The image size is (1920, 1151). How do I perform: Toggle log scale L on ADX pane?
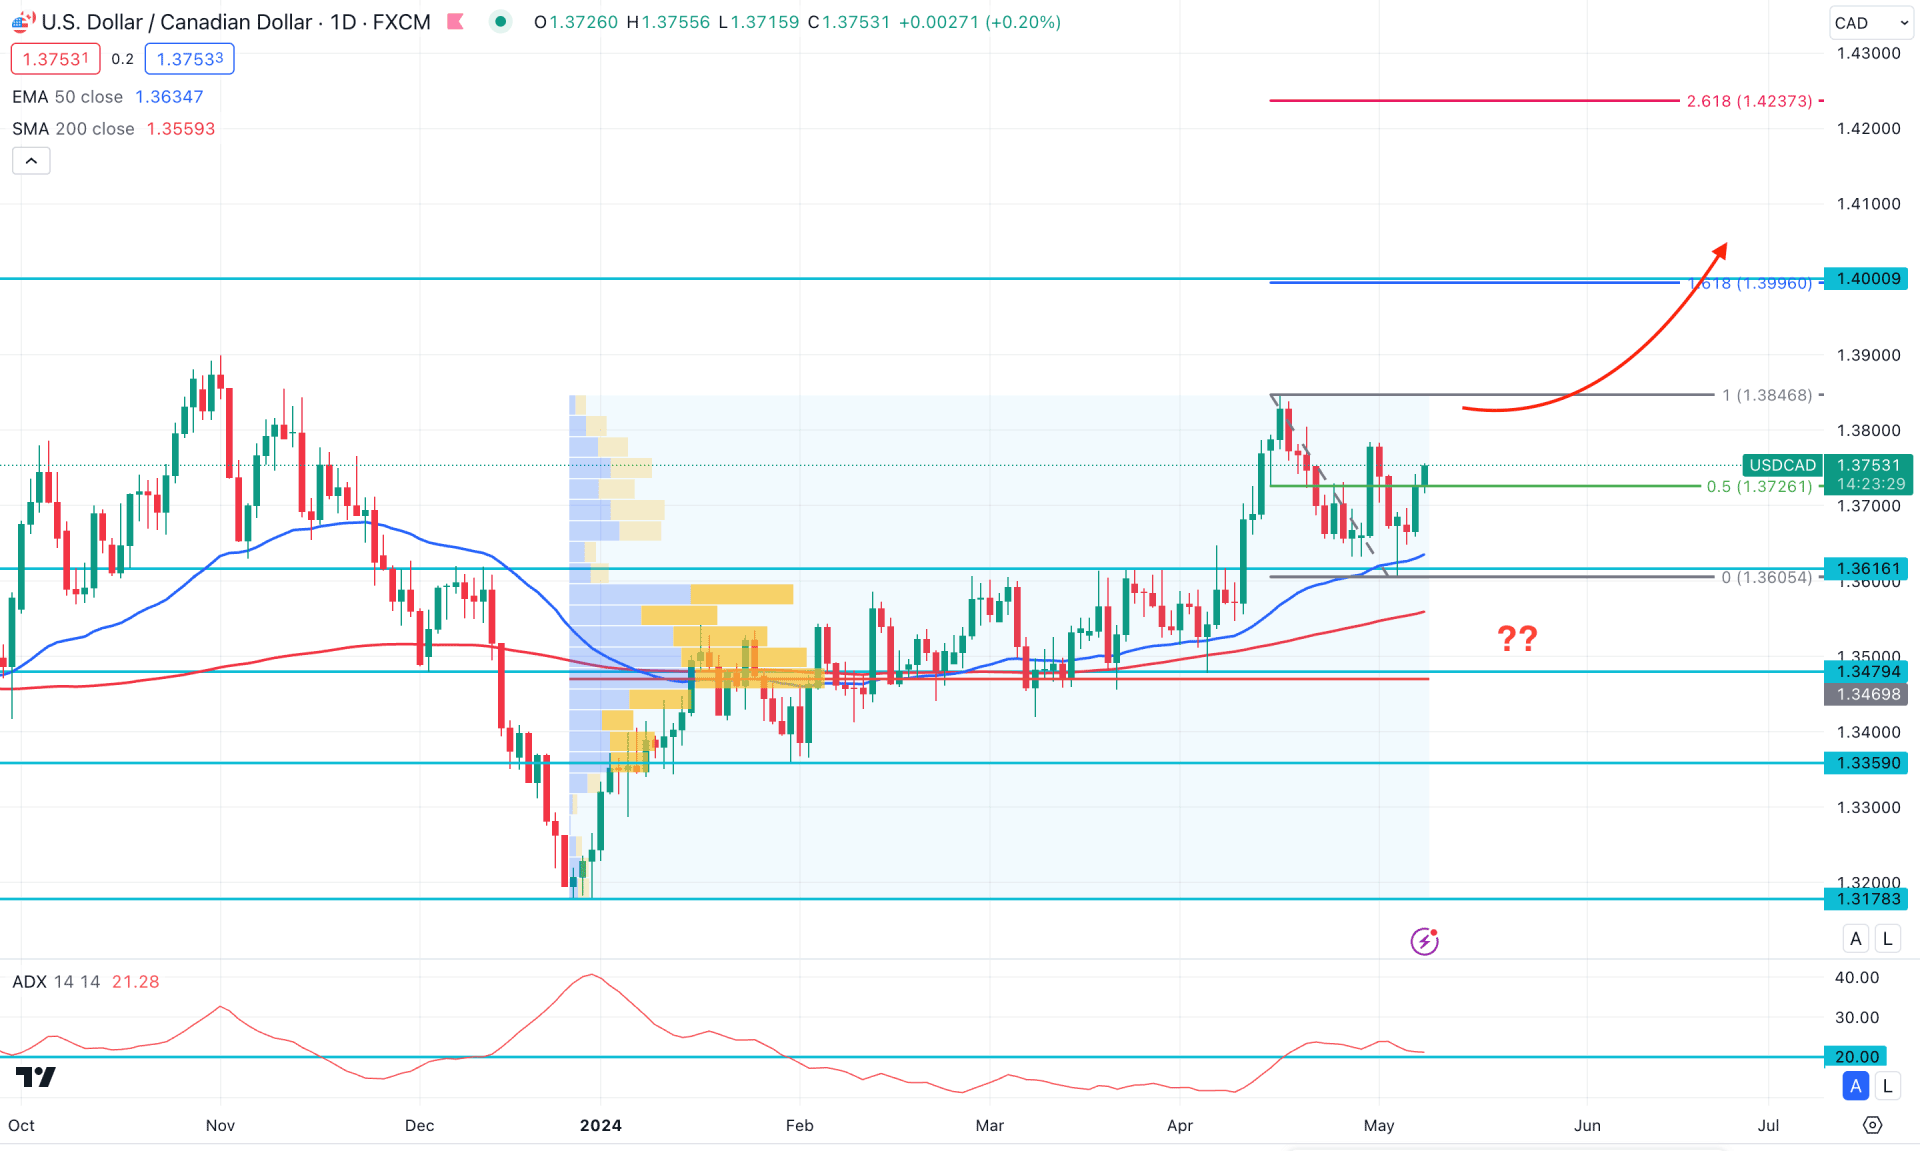click(1887, 1086)
